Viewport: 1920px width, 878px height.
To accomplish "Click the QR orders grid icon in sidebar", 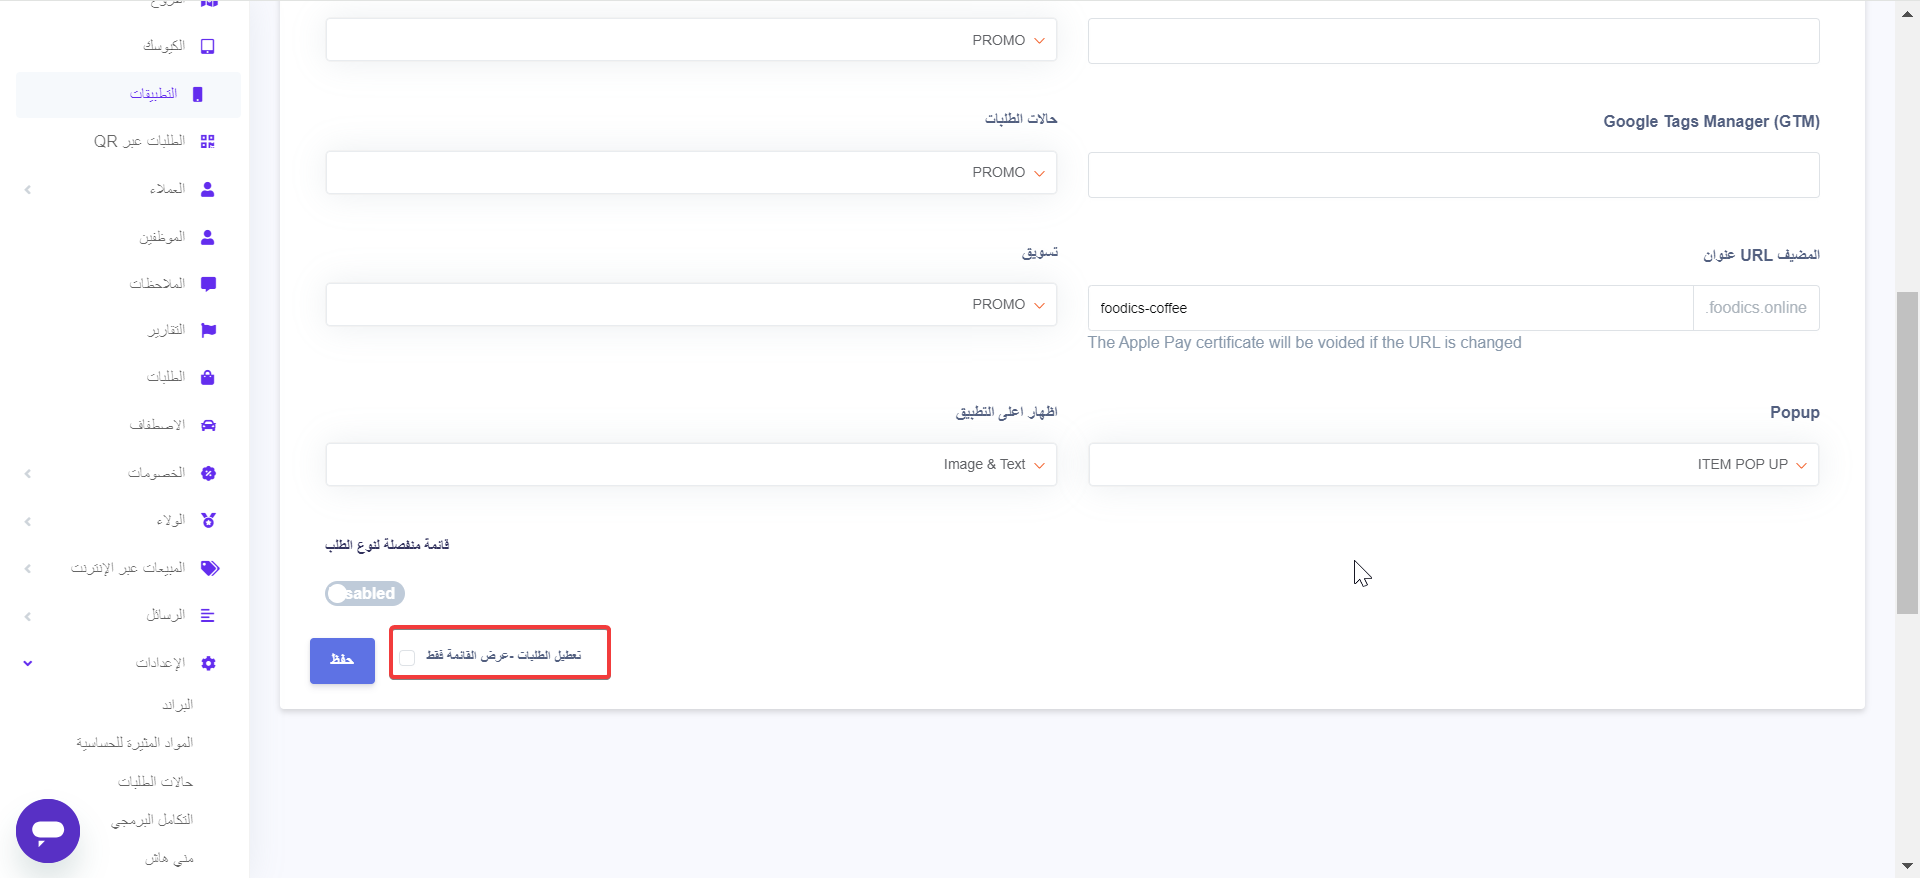I will tap(208, 142).
